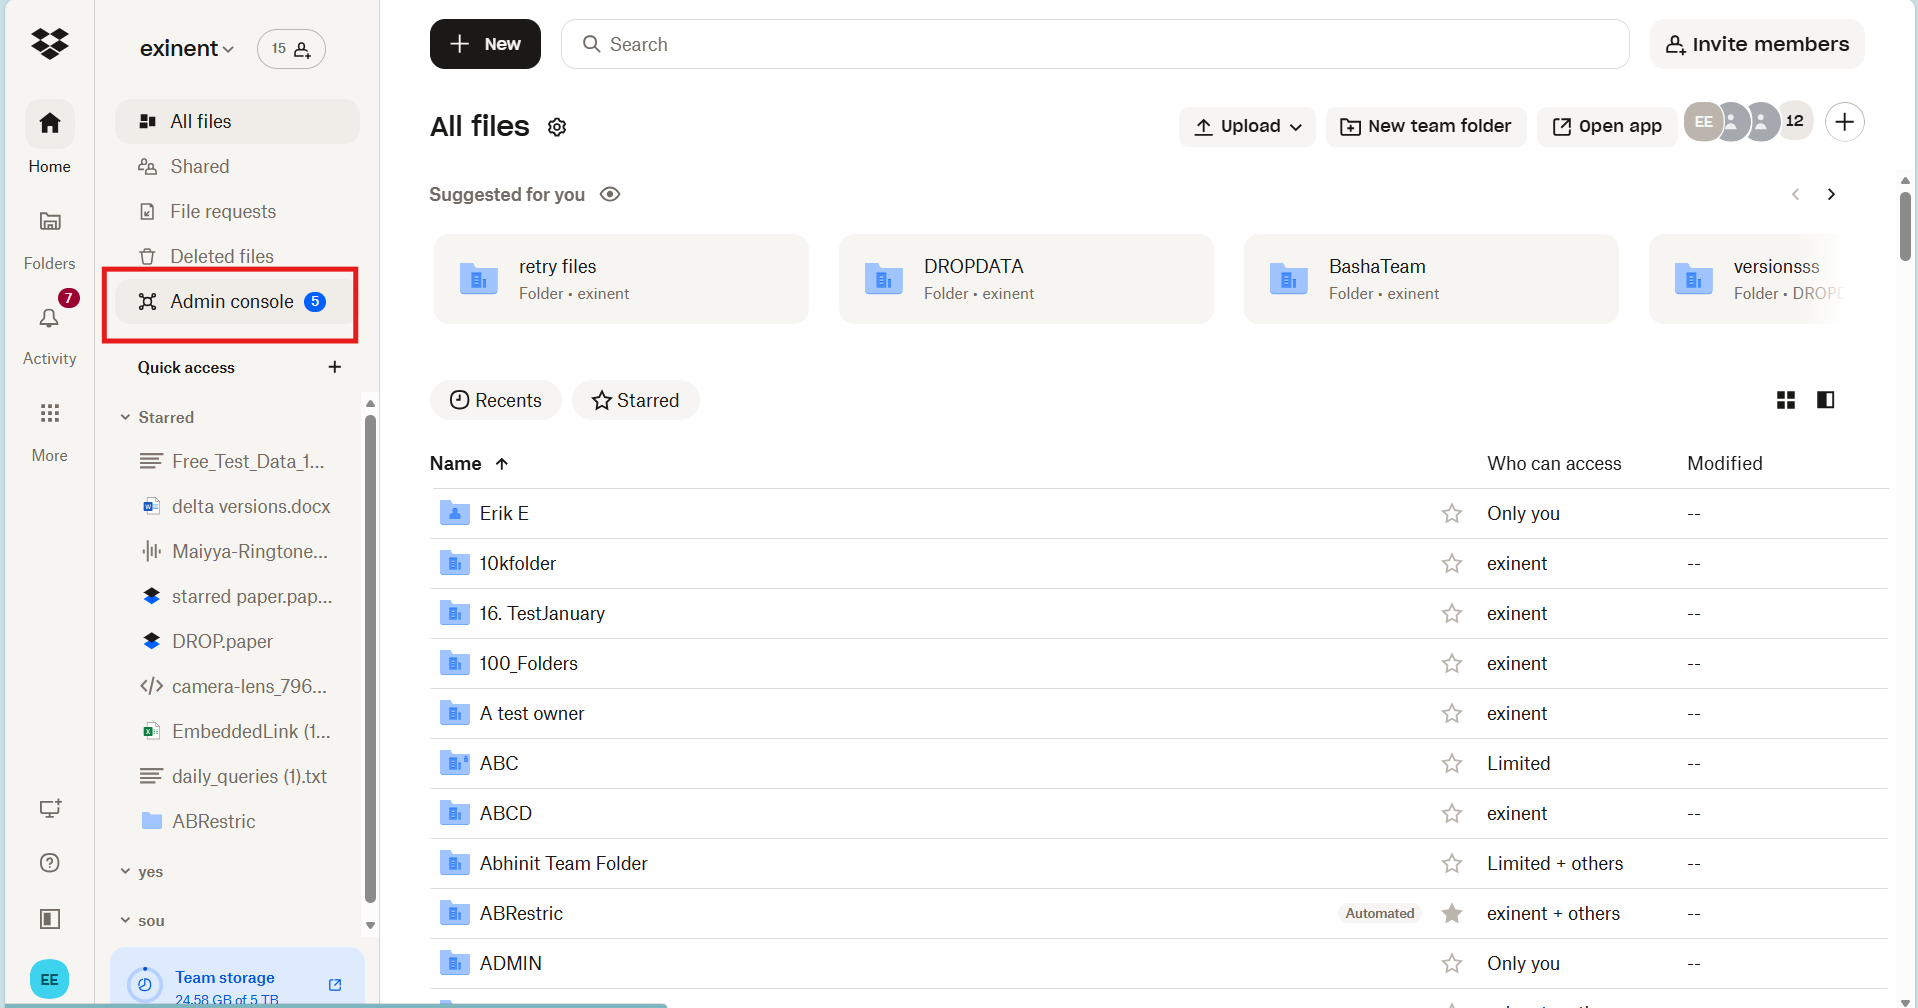Viewport: 1918px width, 1008px height.
Task: Switch to the Starred tab
Action: tap(635, 399)
